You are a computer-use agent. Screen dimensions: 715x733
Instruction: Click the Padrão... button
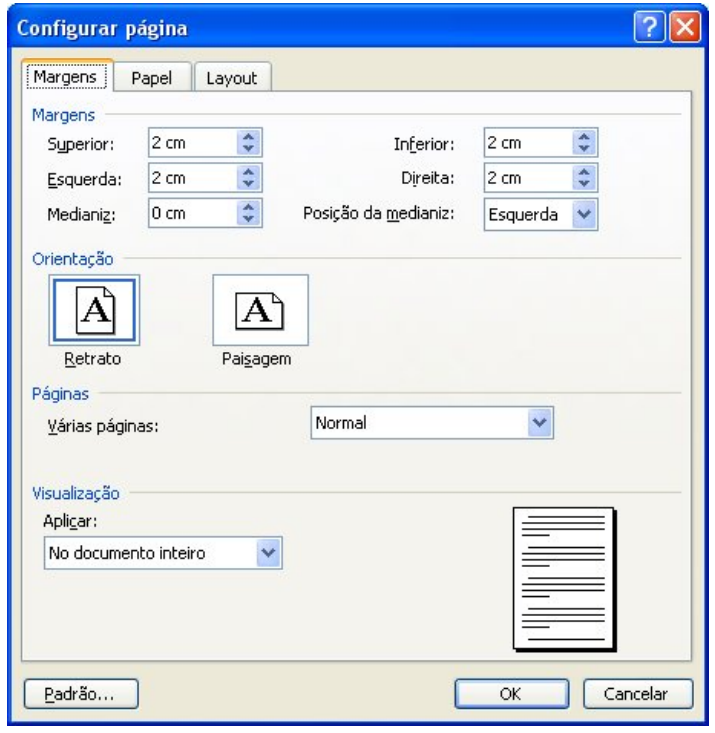click(x=82, y=691)
